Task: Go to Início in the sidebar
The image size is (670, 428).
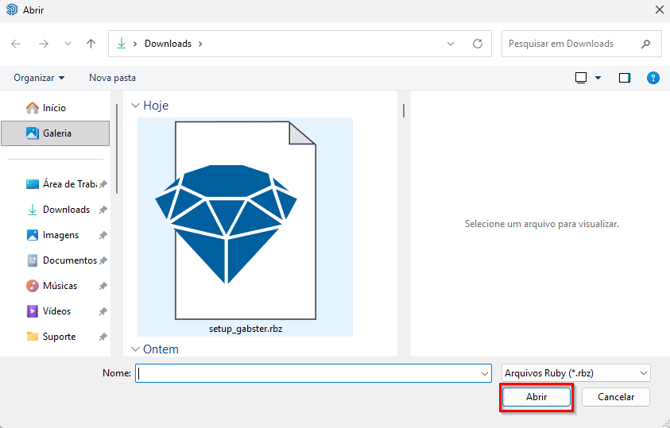Action: (53, 107)
